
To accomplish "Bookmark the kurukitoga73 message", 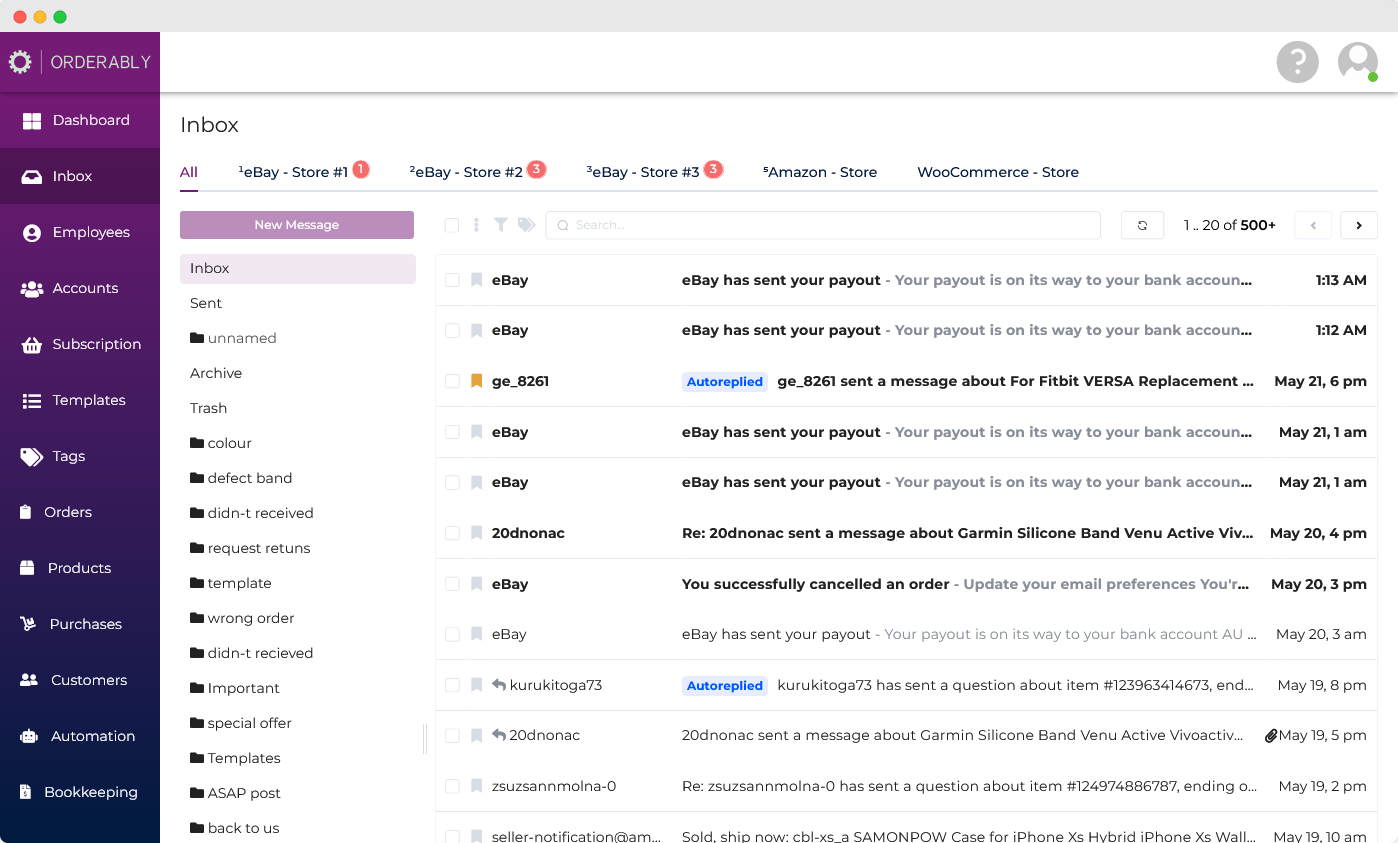I will pos(477,685).
